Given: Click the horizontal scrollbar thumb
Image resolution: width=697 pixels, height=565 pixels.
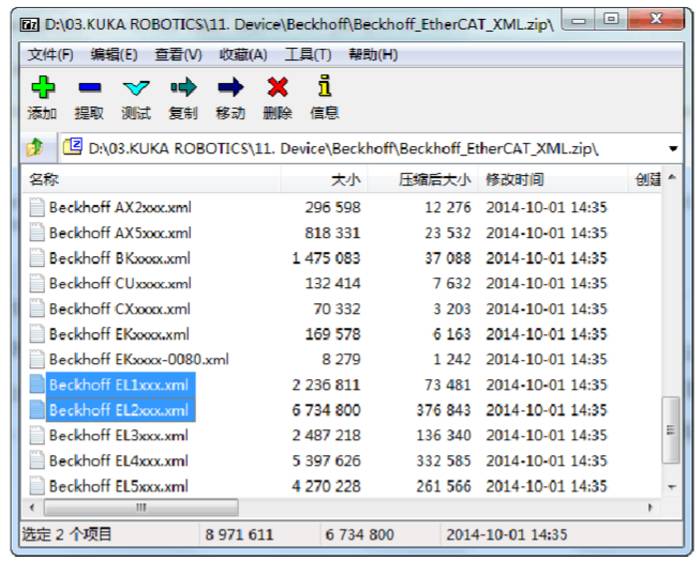Looking at the screenshot, I should [x=141, y=507].
